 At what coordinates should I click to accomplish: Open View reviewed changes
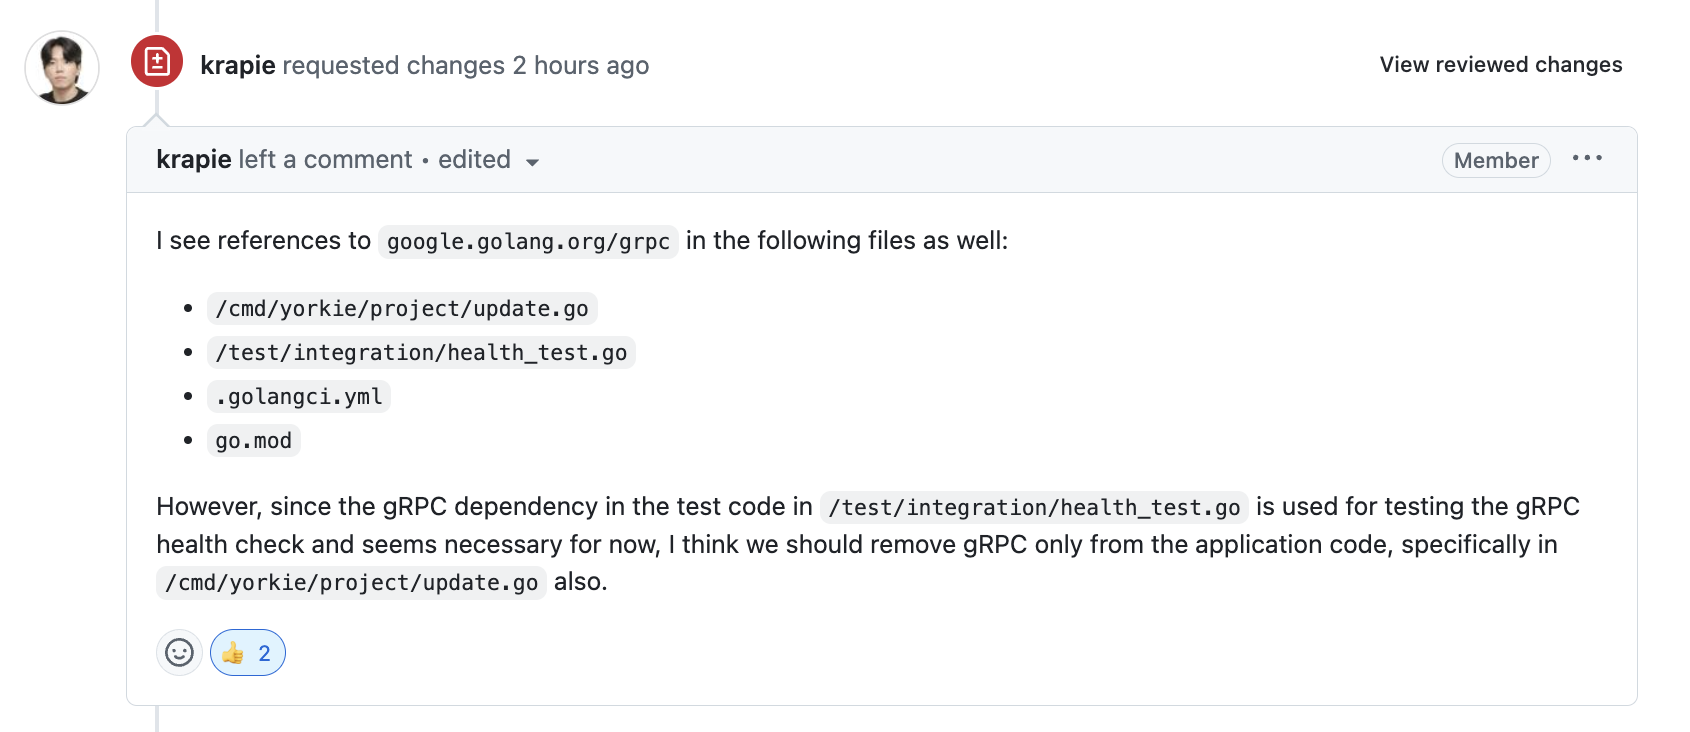point(1500,65)
